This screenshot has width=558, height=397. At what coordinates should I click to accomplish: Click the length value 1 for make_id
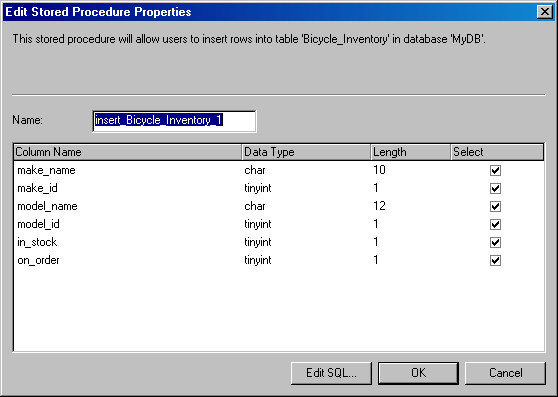click(376, 188)
